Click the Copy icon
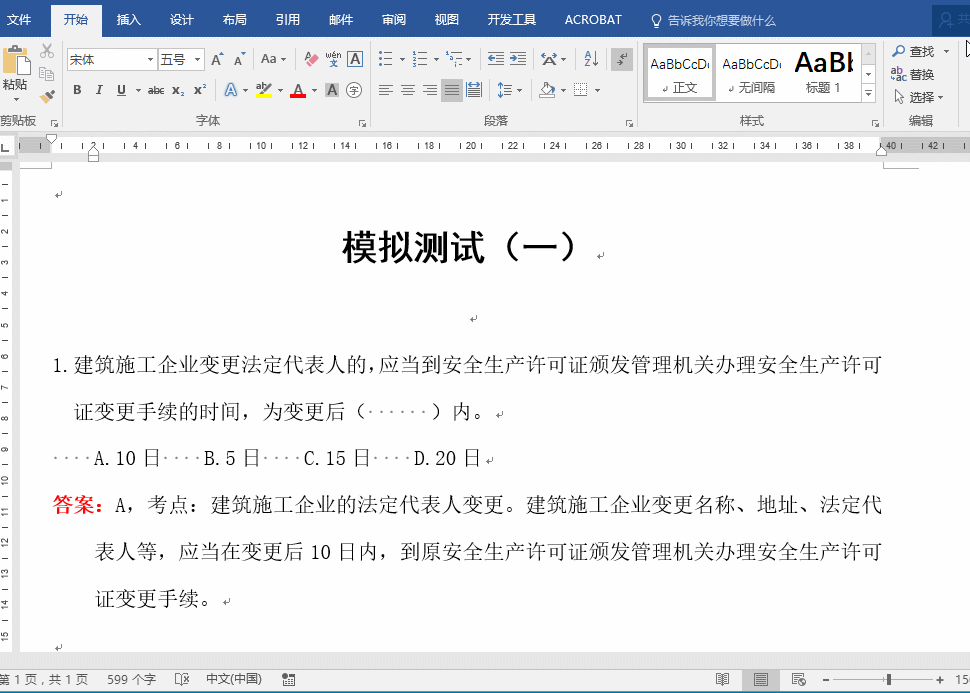Viewport: 970px width, 693px height. 46,74
